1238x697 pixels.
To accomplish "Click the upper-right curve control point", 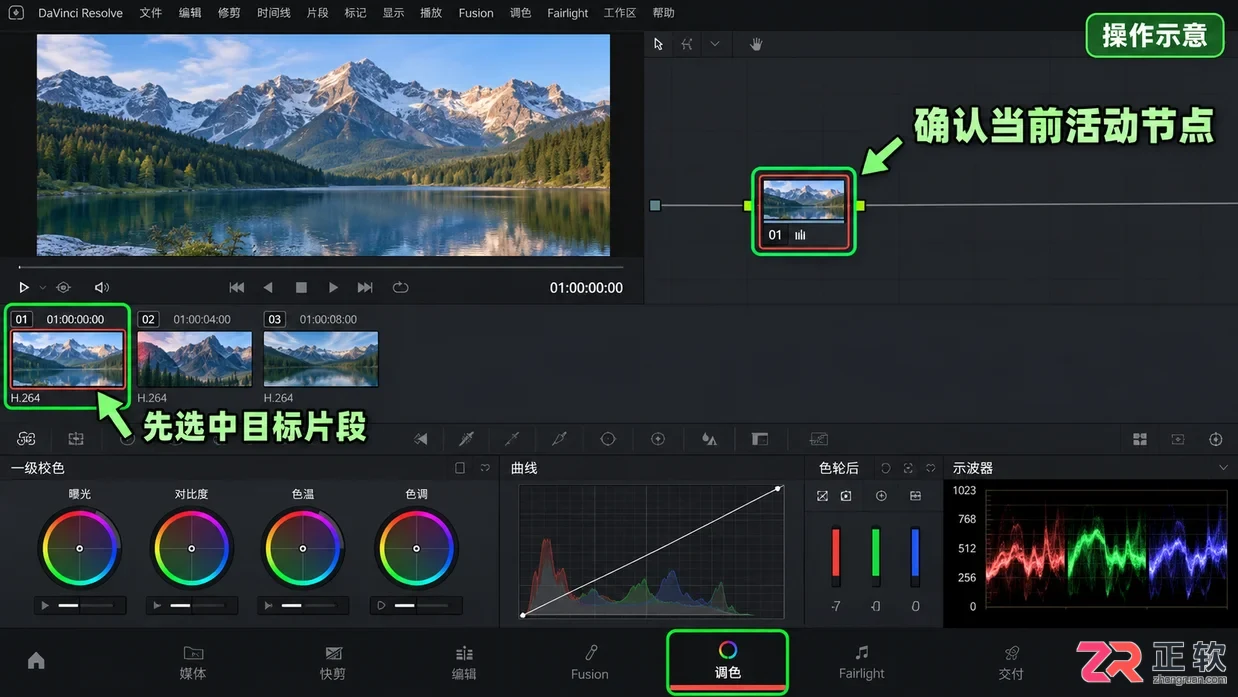I will pos(778,489).
